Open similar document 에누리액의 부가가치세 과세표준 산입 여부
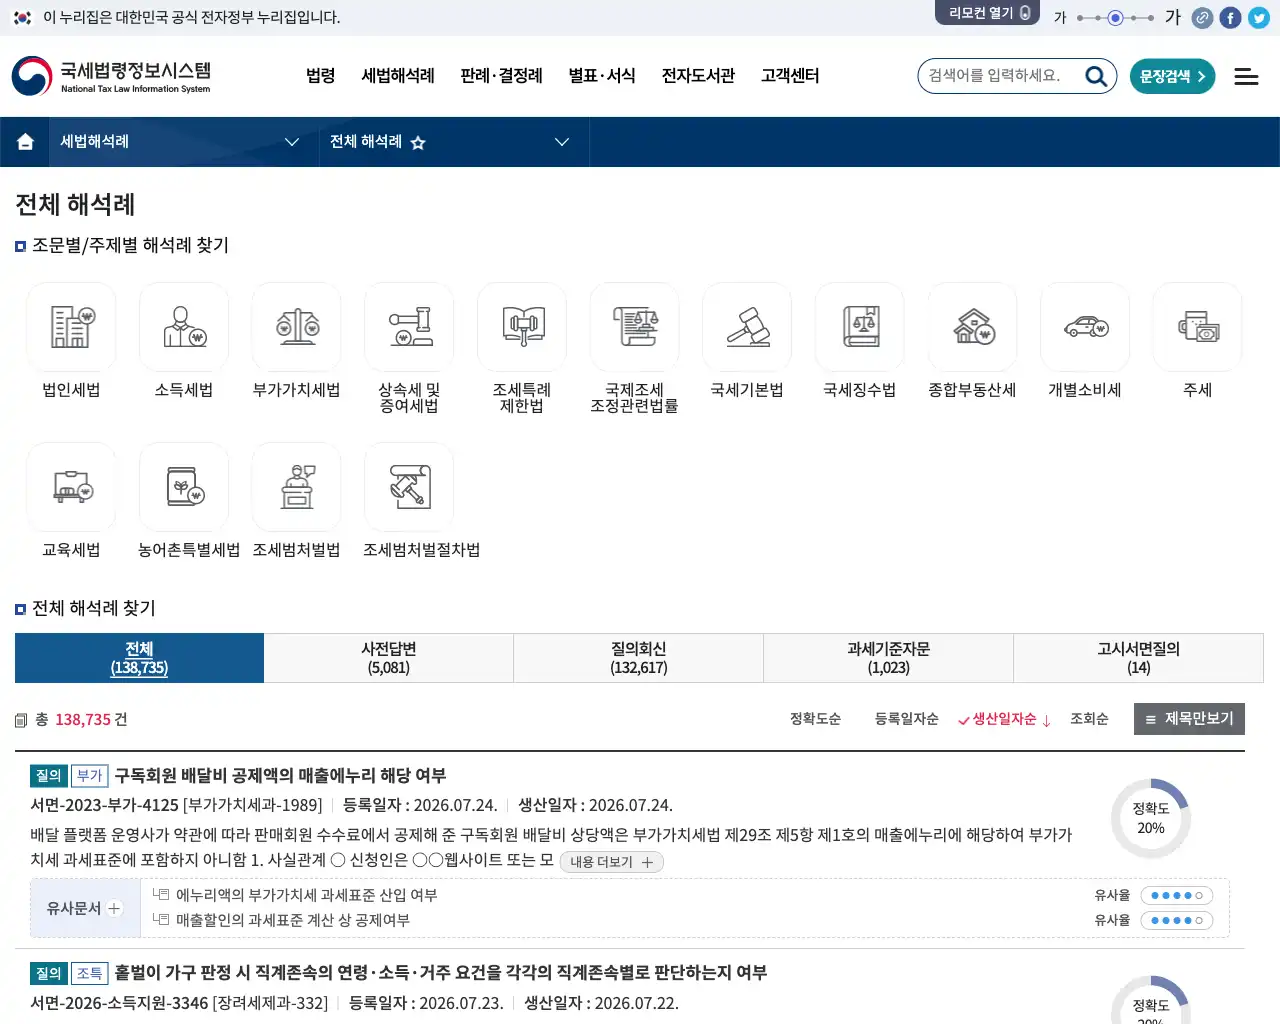 coord(306,895)
